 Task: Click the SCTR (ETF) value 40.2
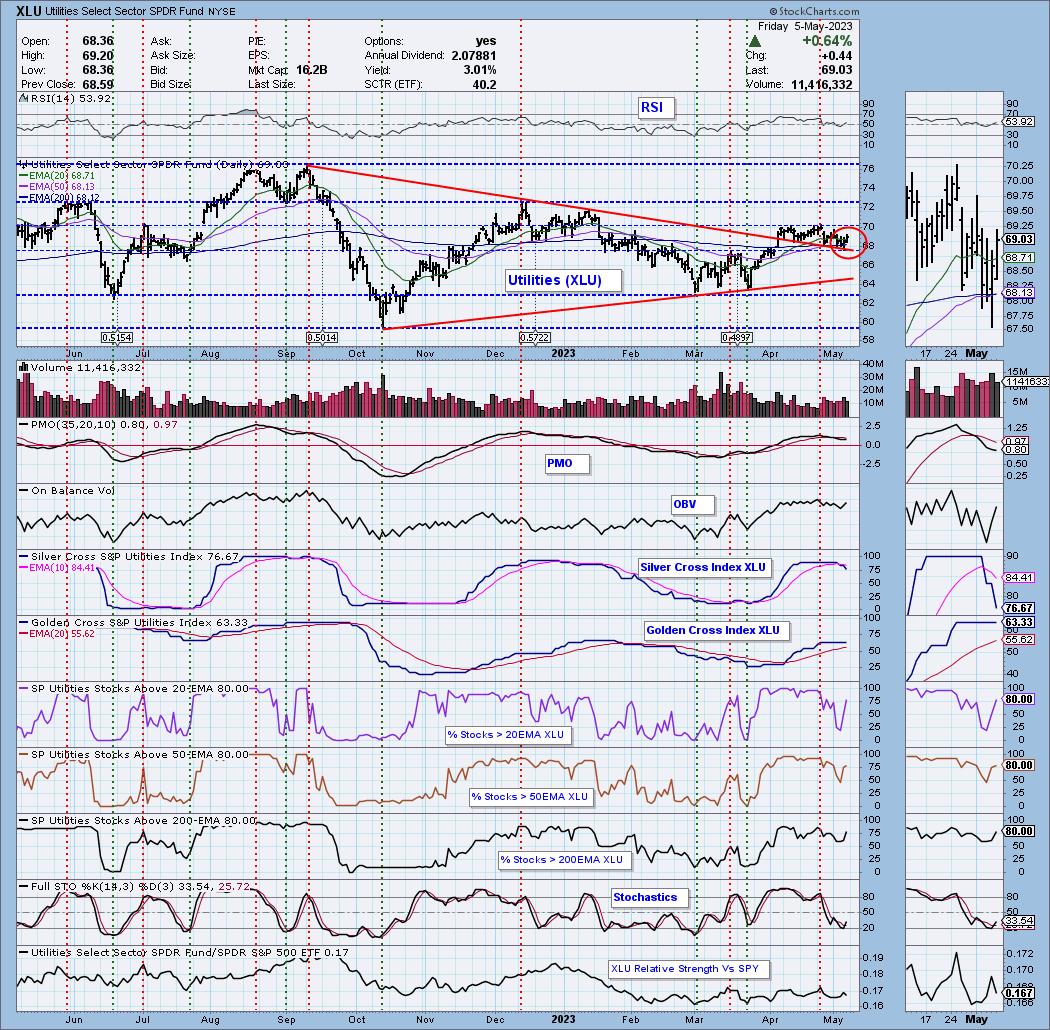pyautogui.click(x=484, y=84)
